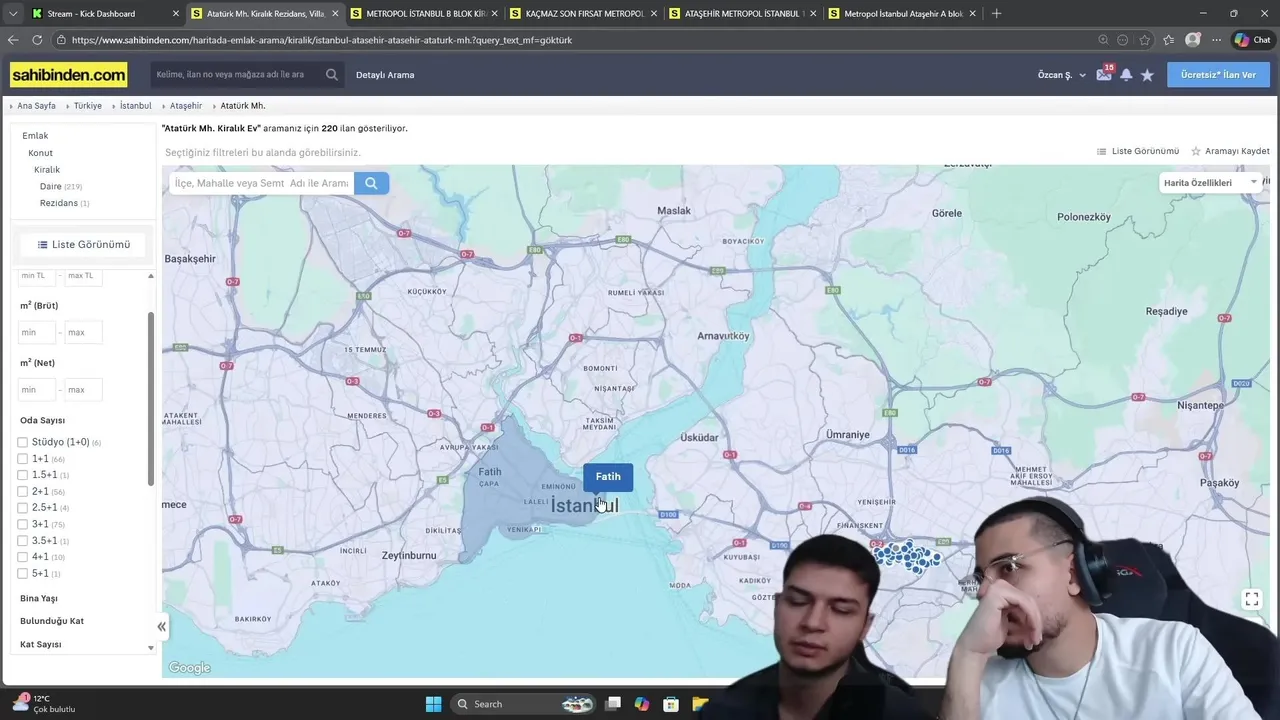The image size is (1280, 720).
Task: Select Rezidans (1) category
Action: pos(65,203)
